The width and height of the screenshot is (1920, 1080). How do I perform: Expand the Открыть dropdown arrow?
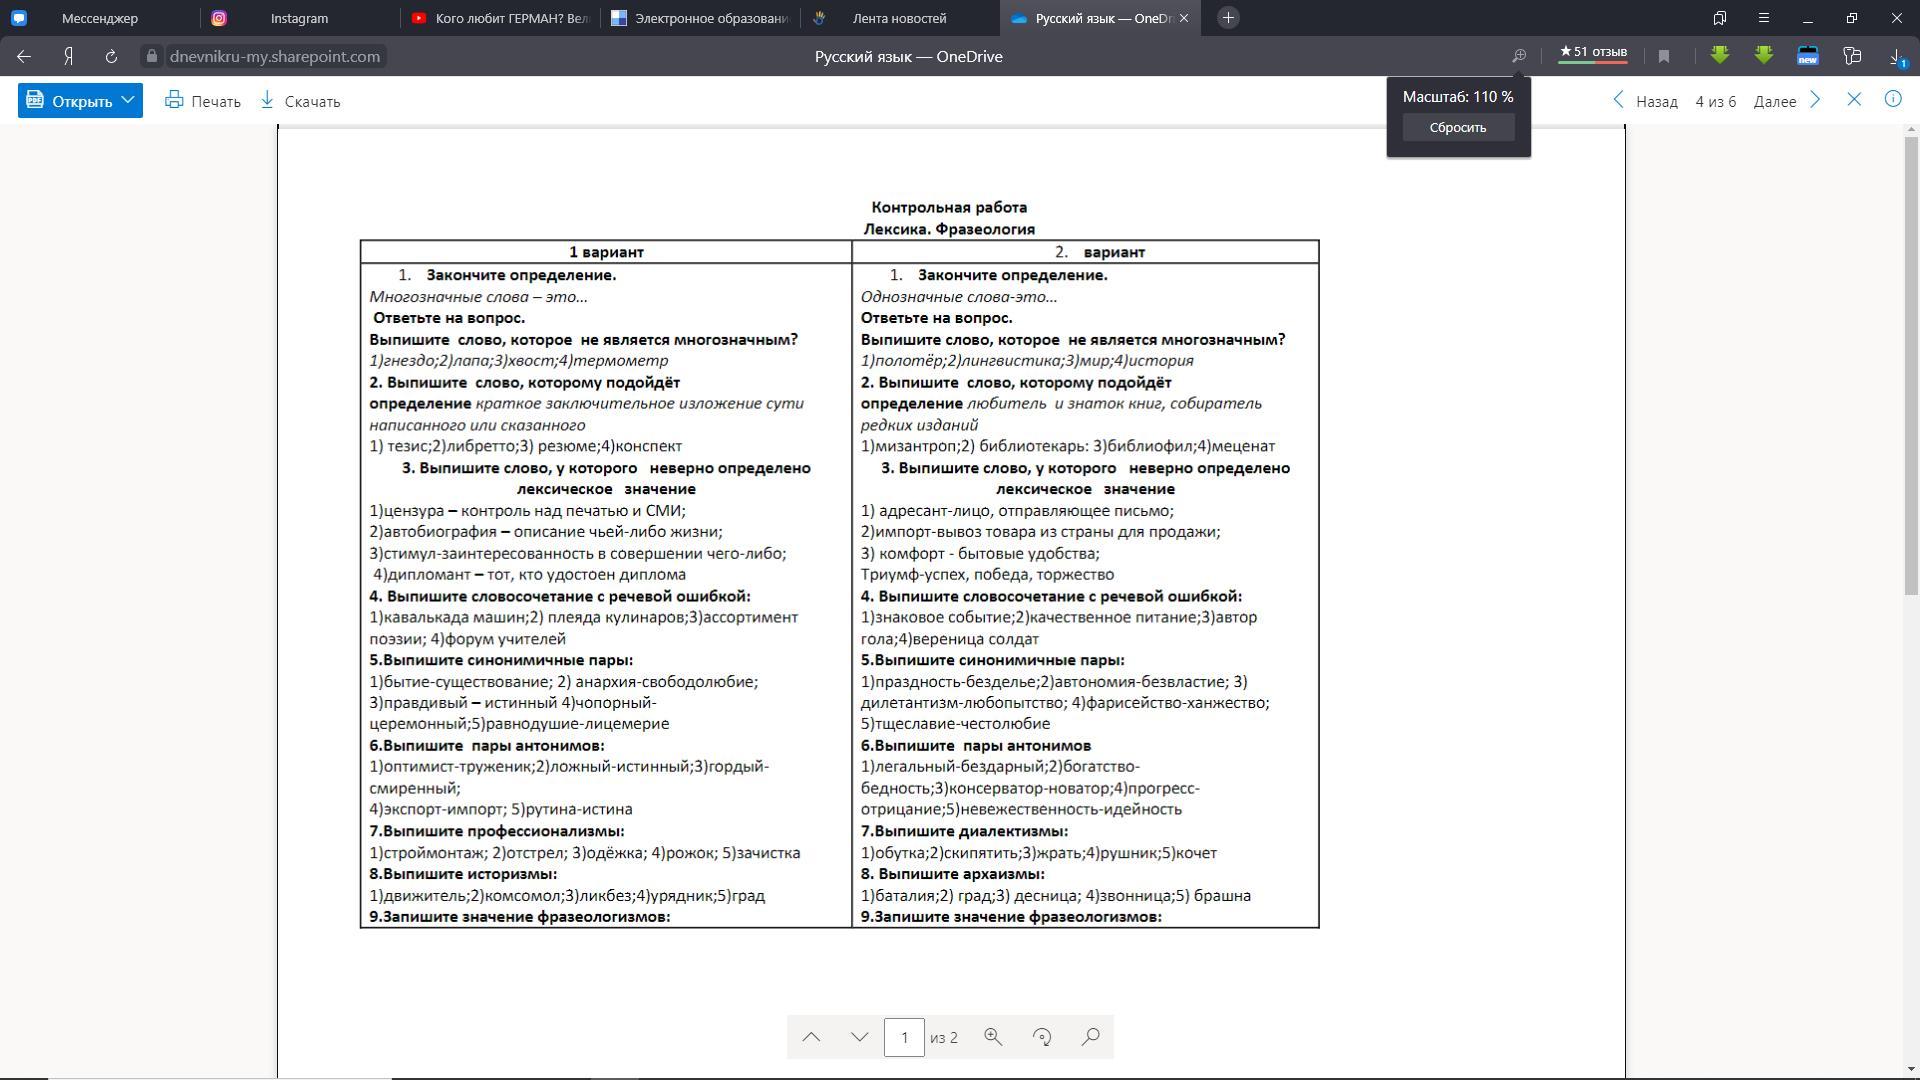pos(128,100)
